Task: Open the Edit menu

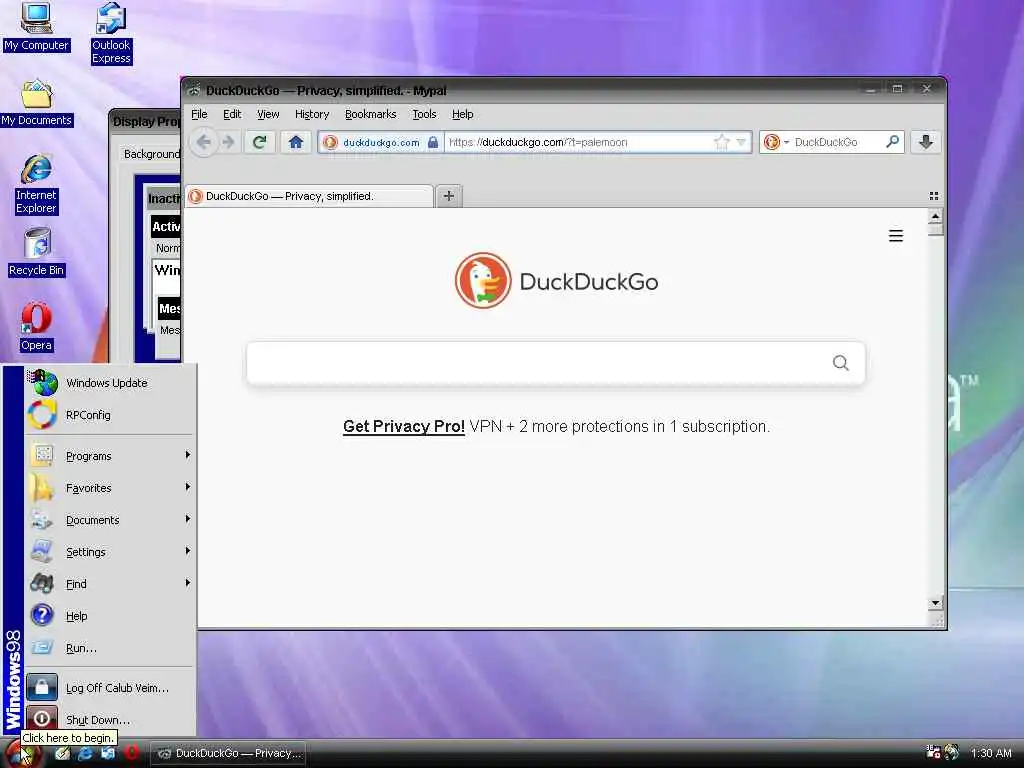Action: click(x=232, y=114)
